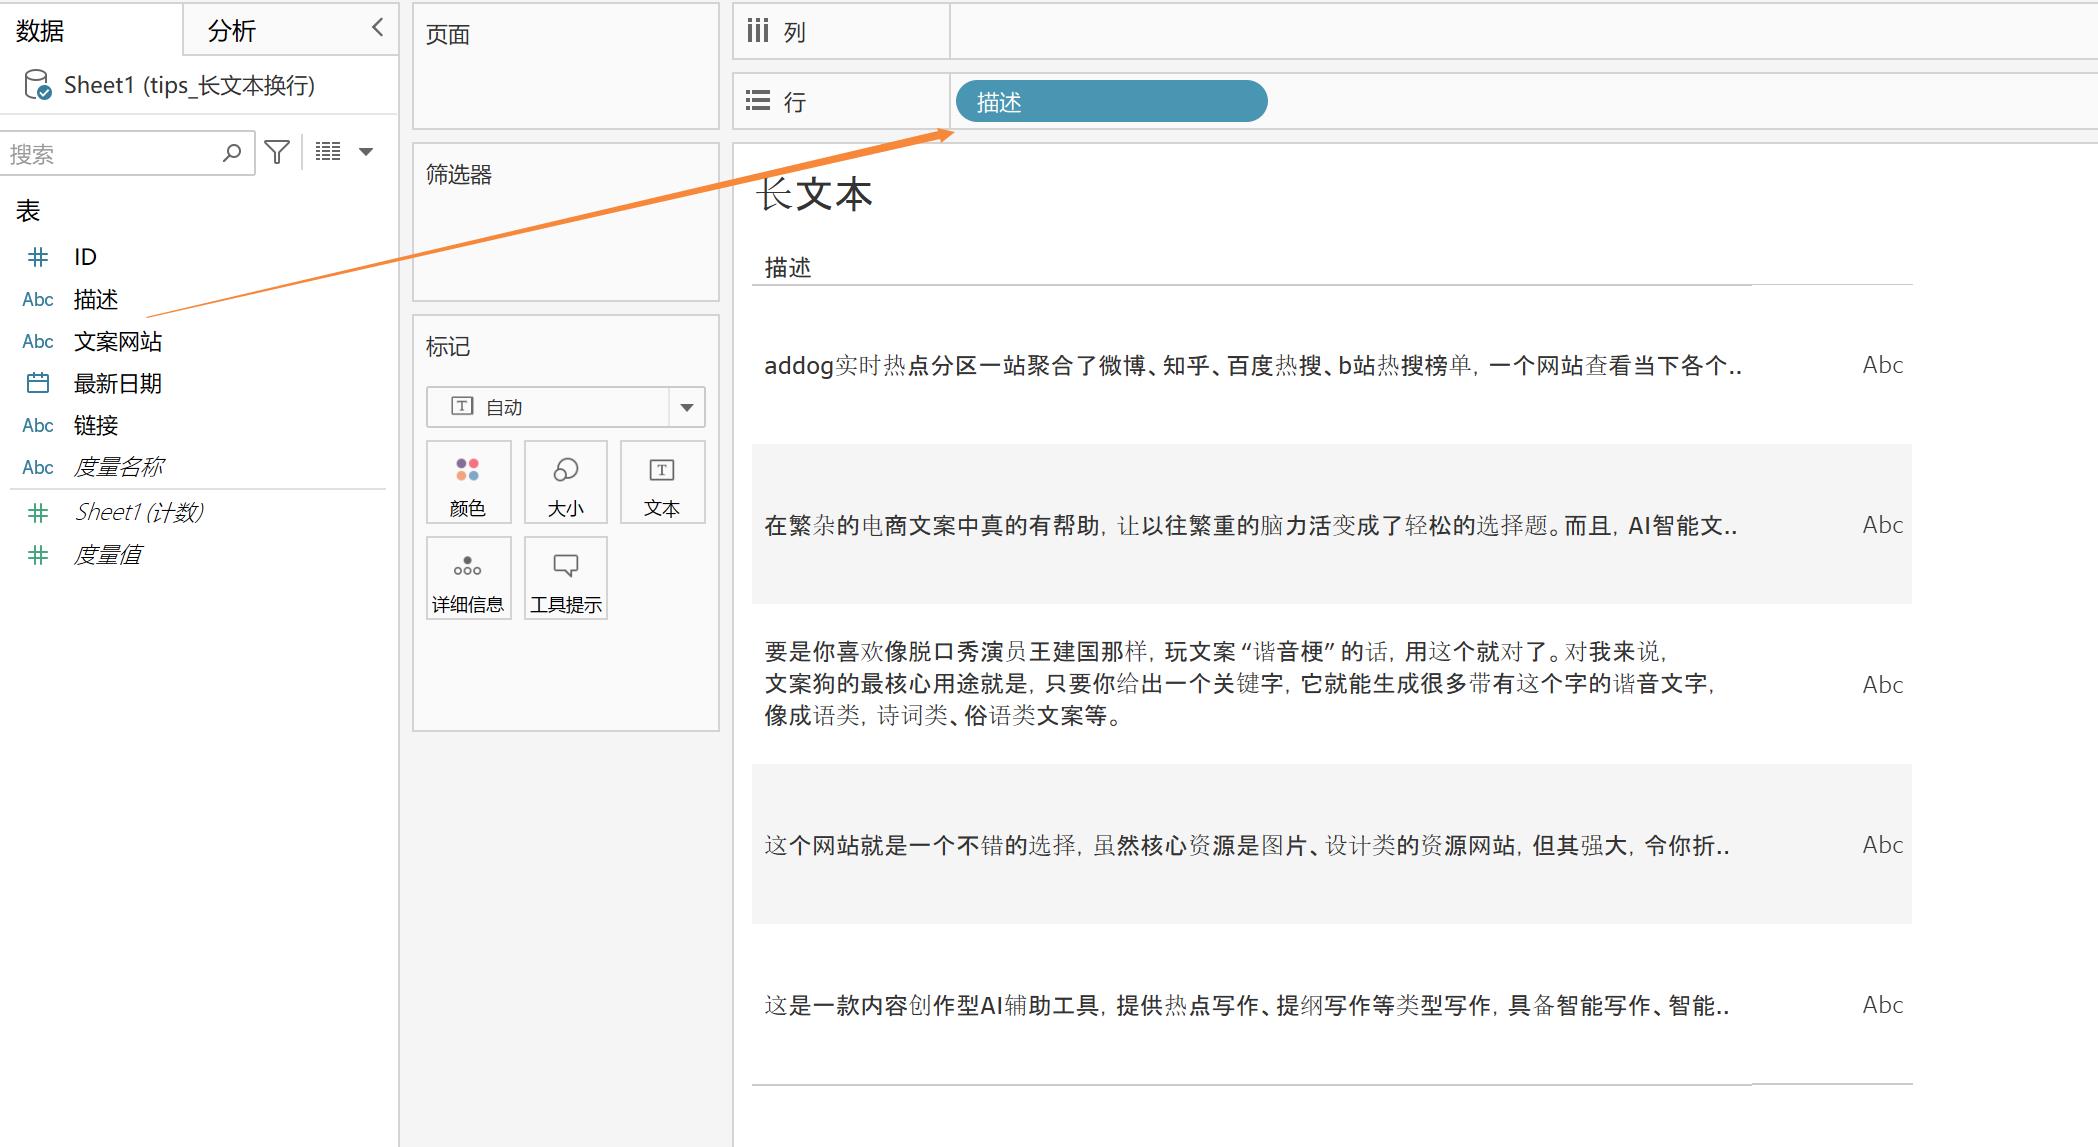Click the columns shelf icon 列
Image resolution: width=2098 pixels, height=1147 pixels.
point(758,31)
